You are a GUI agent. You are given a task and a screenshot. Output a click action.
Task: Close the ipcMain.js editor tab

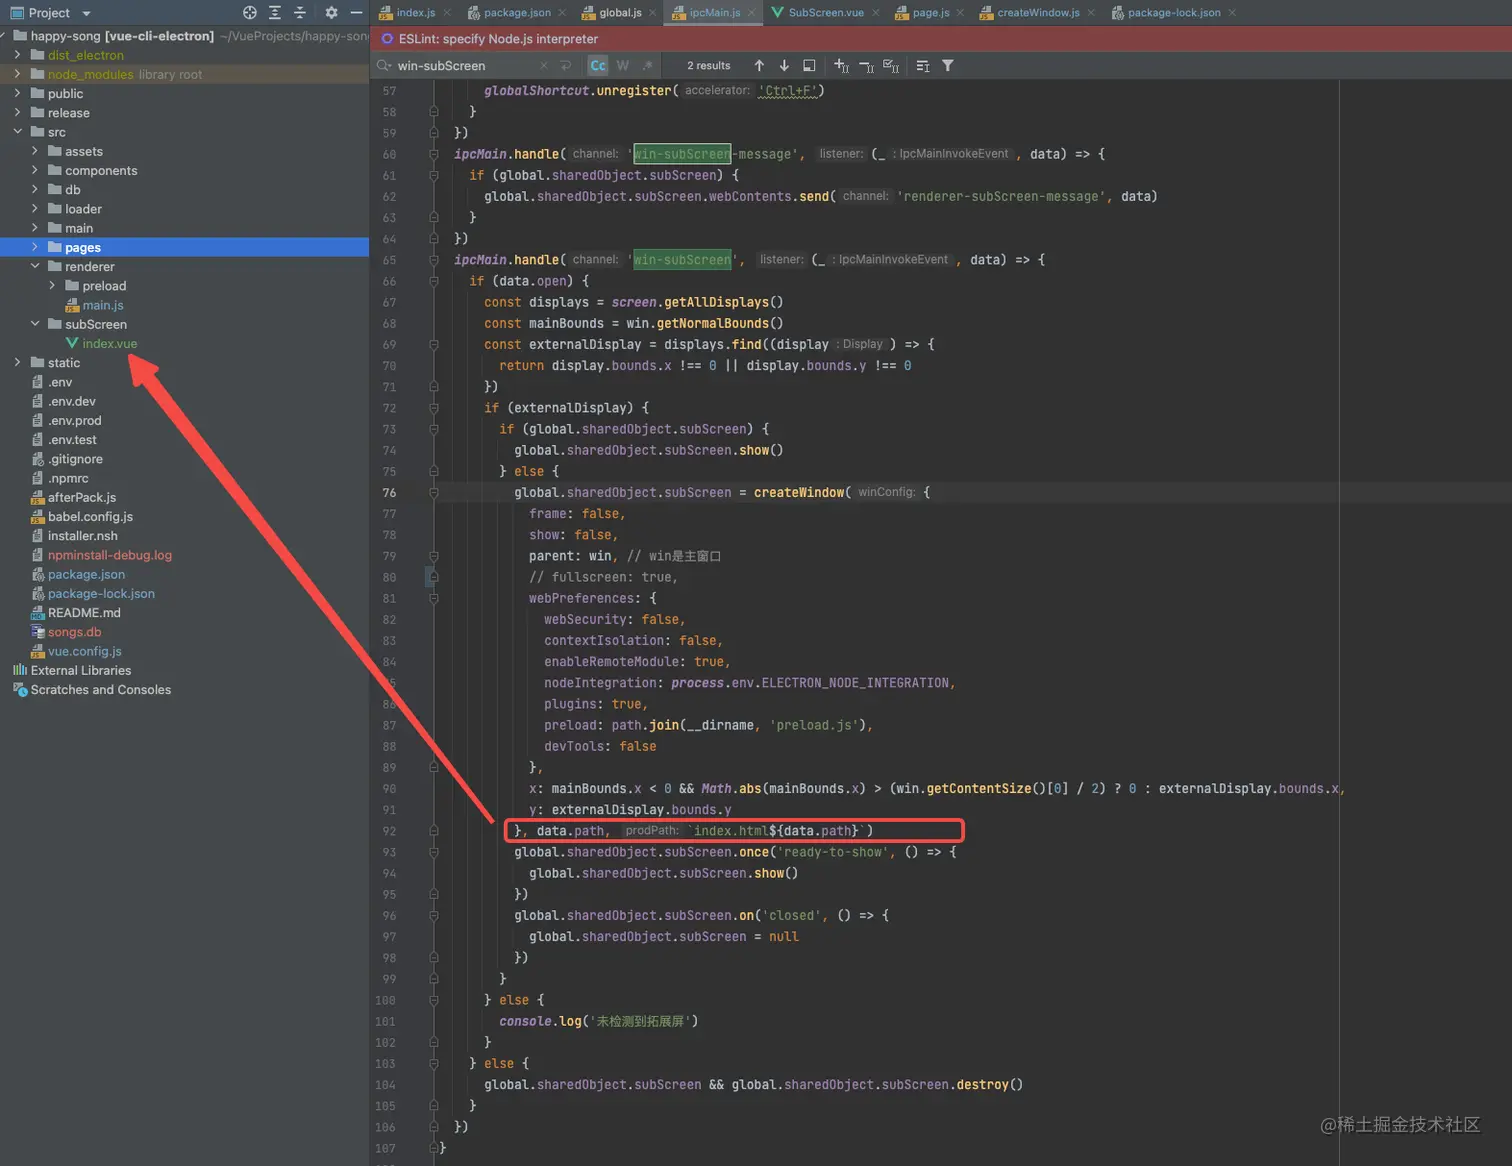pos(752,13)
